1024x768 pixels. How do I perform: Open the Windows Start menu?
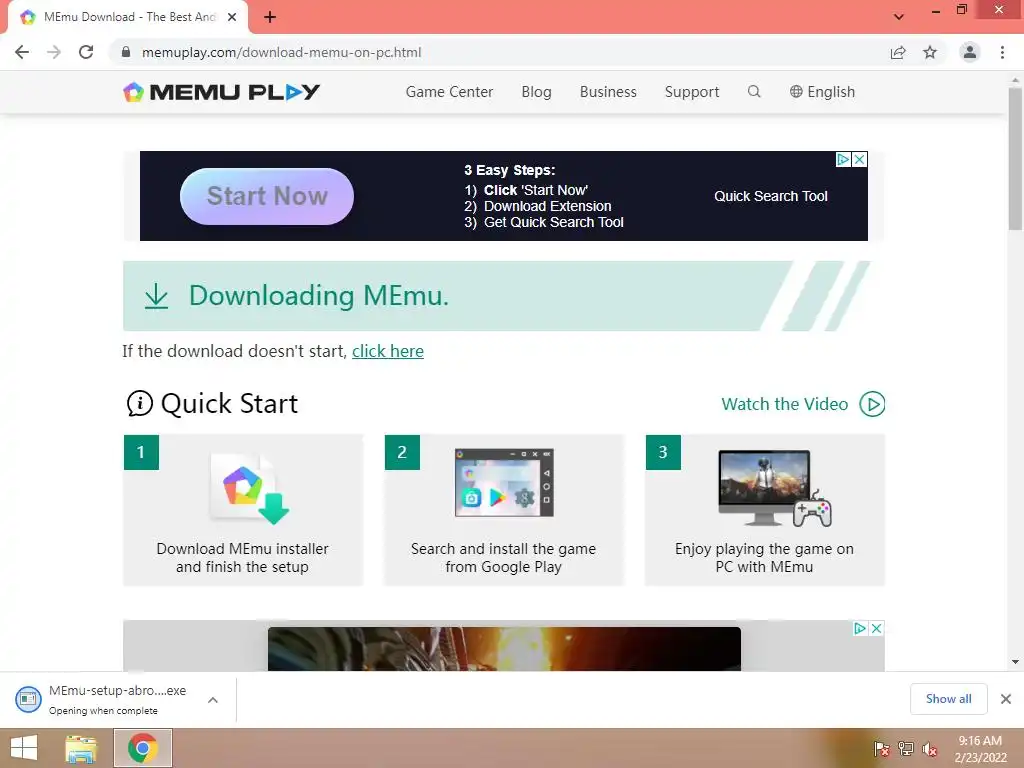[24, 748]
